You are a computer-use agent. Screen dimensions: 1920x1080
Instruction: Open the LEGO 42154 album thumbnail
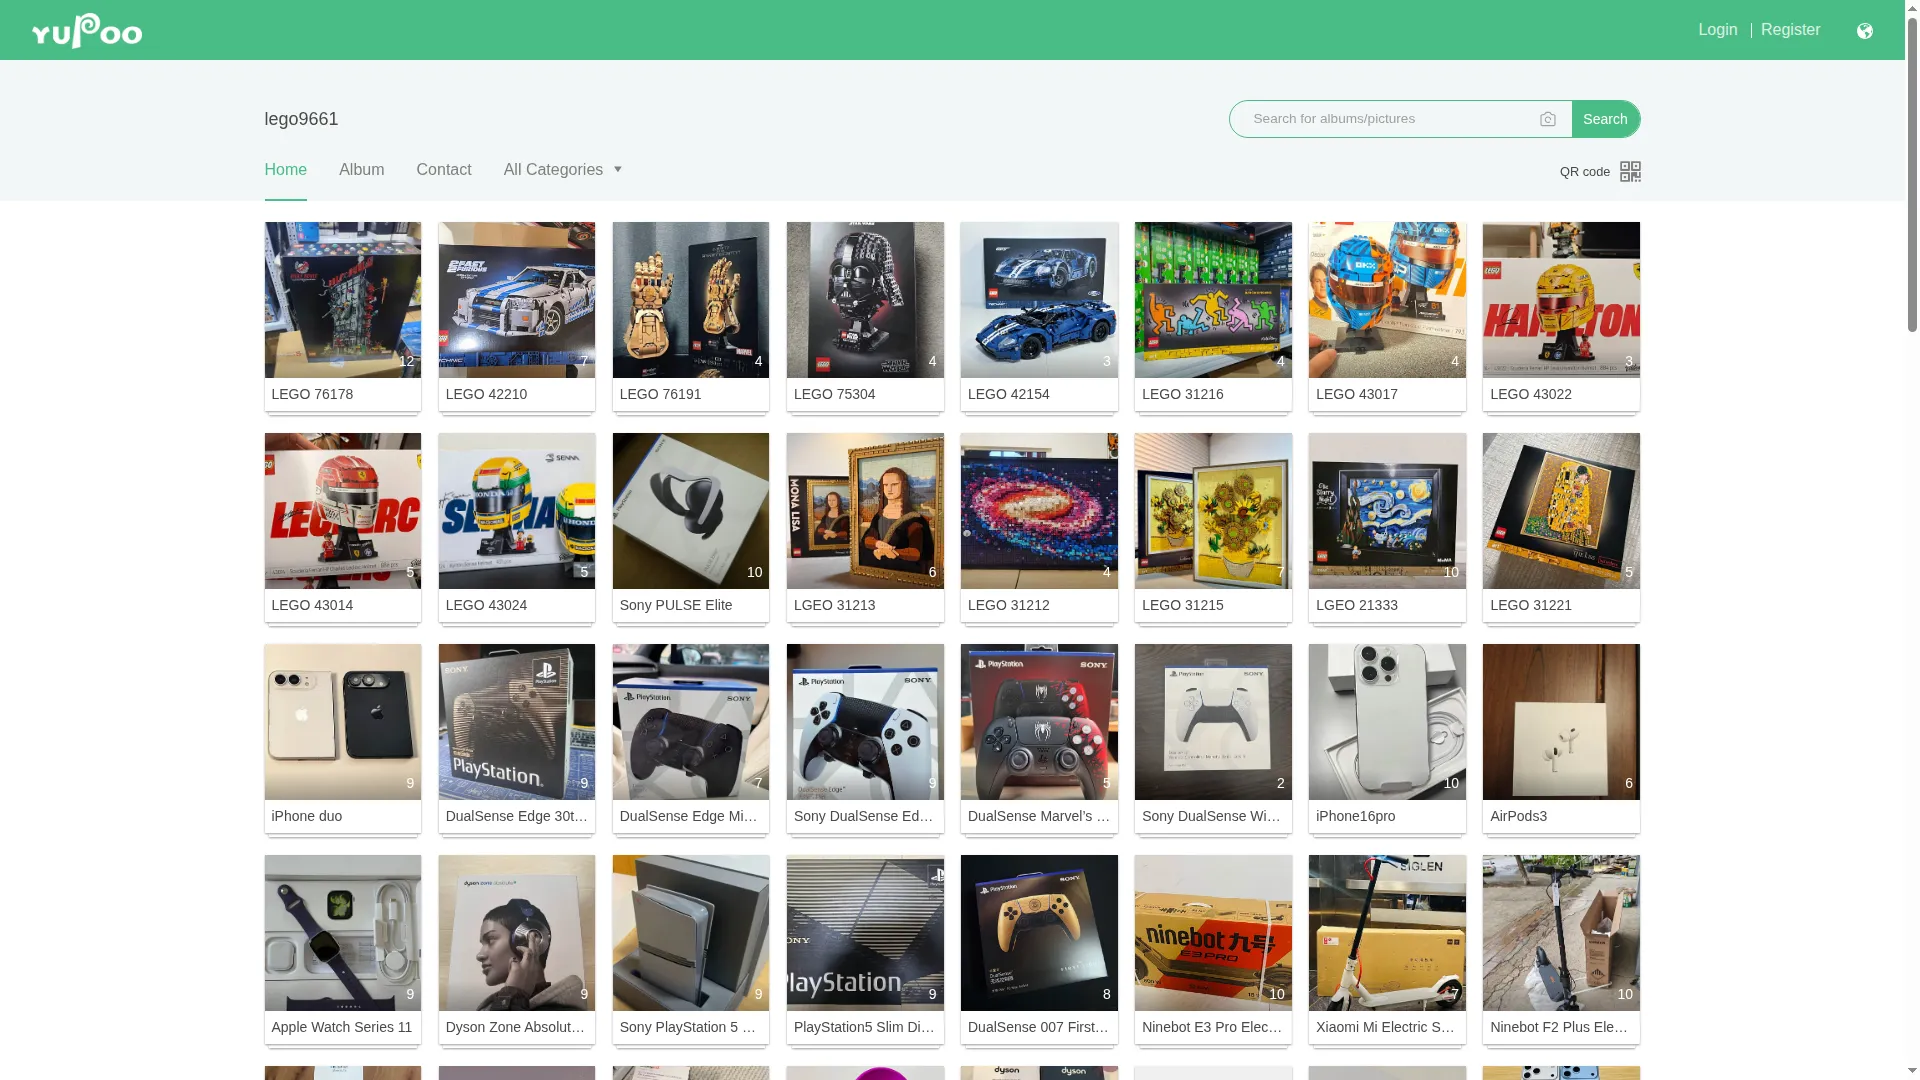[x=1039, y=300]
